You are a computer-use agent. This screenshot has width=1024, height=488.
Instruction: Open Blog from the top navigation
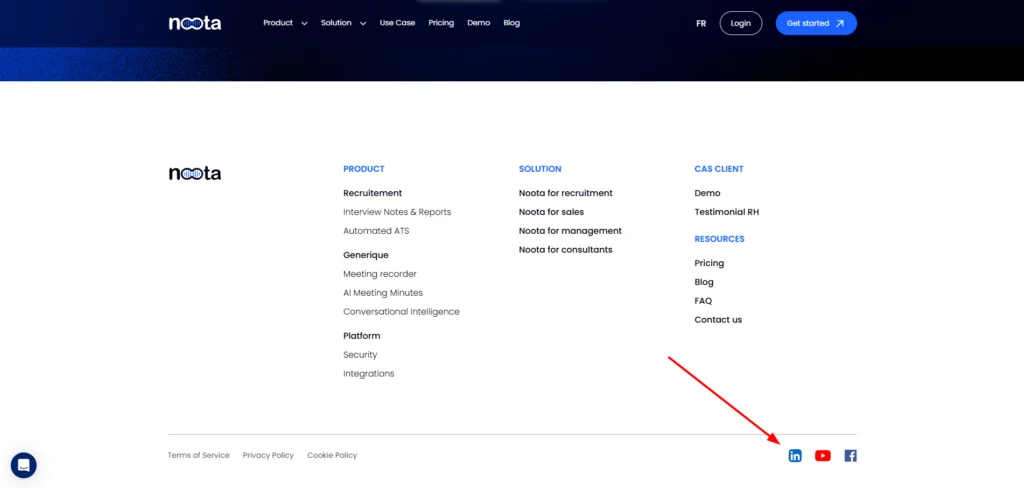512,23
